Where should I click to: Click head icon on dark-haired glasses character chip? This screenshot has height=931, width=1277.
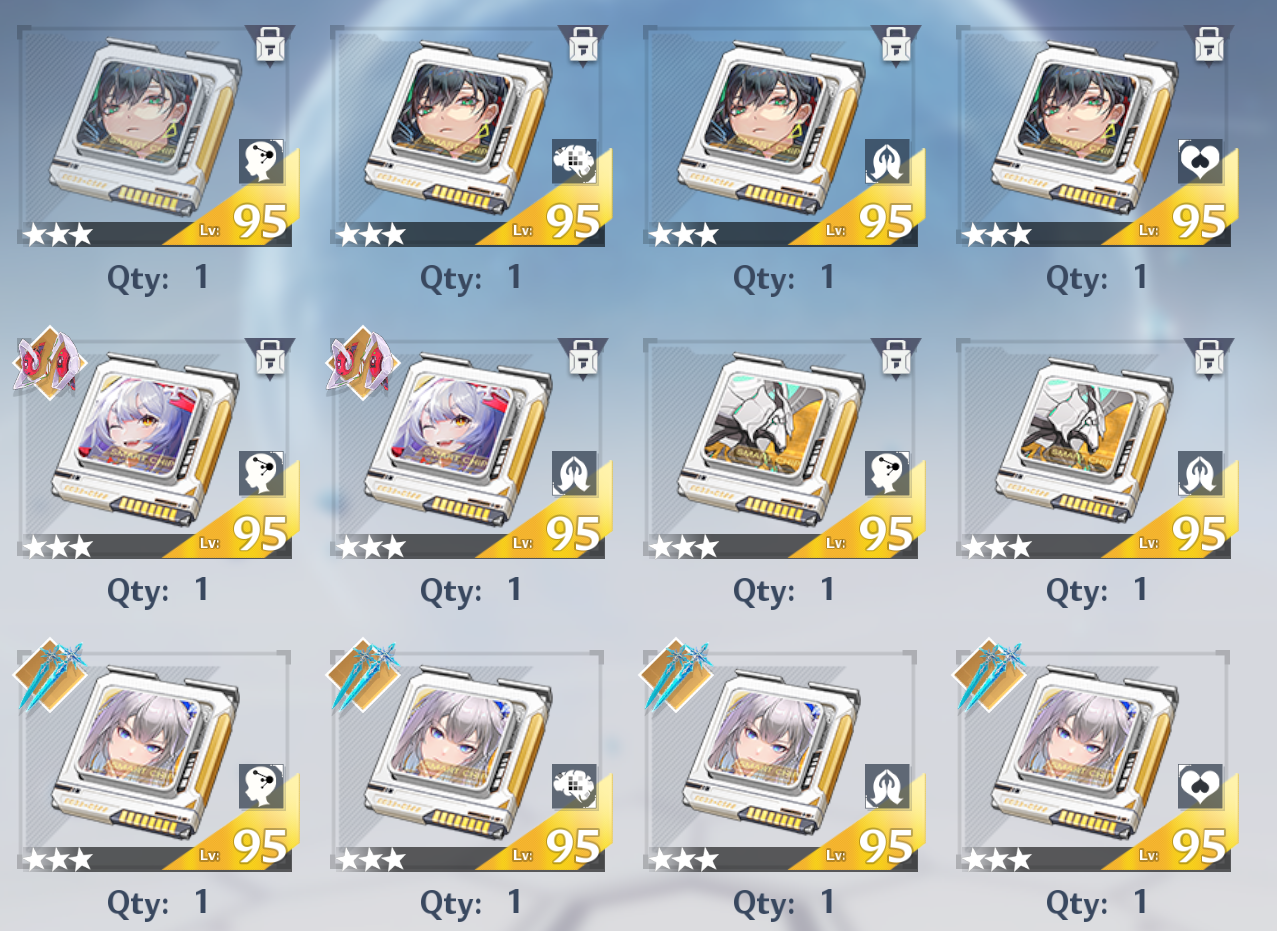[x=260, y=160]
